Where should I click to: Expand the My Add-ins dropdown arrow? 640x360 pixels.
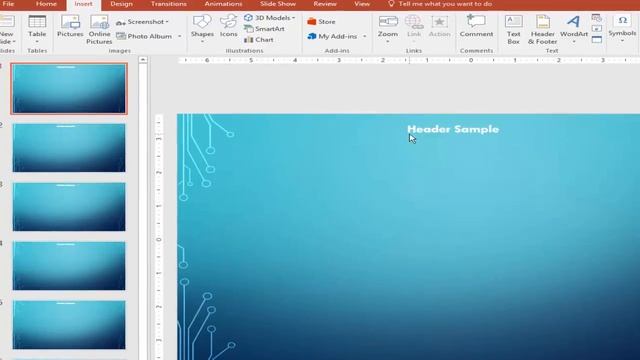point(364,36)
